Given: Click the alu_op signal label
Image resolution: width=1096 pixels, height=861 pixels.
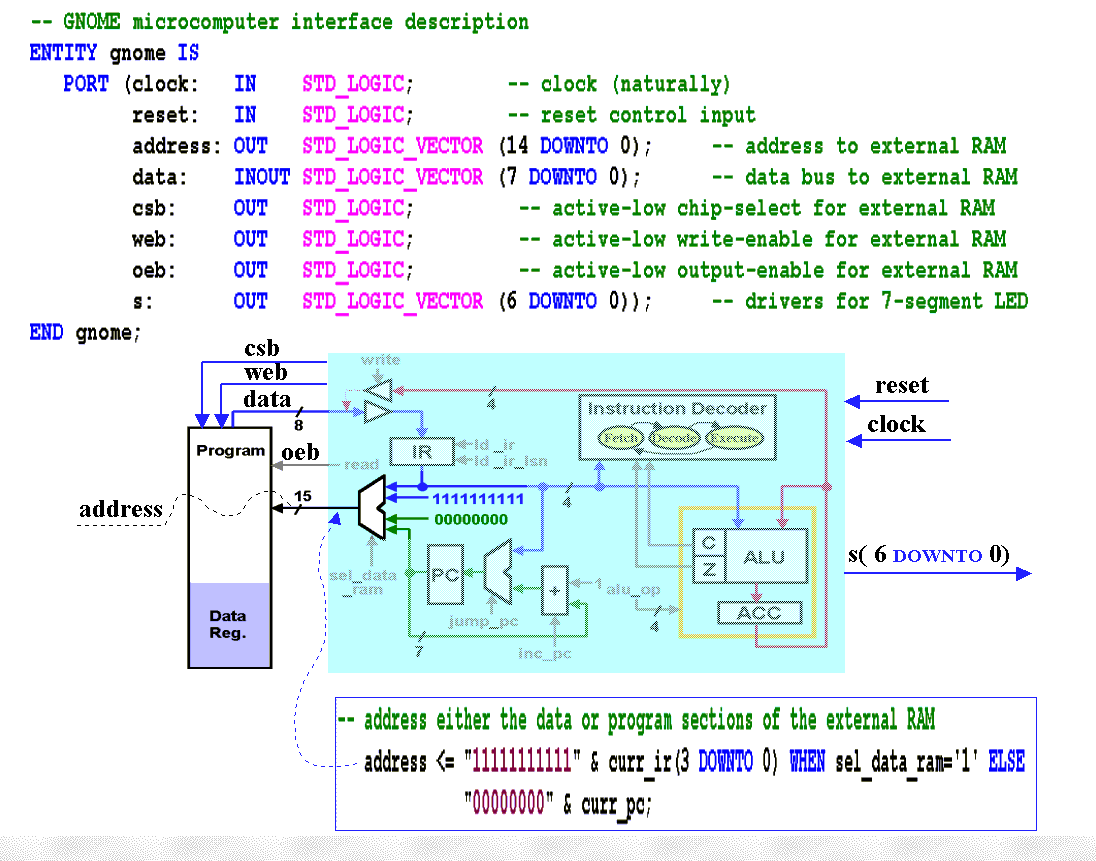Looking at the screenshot, I should point(633,589).
